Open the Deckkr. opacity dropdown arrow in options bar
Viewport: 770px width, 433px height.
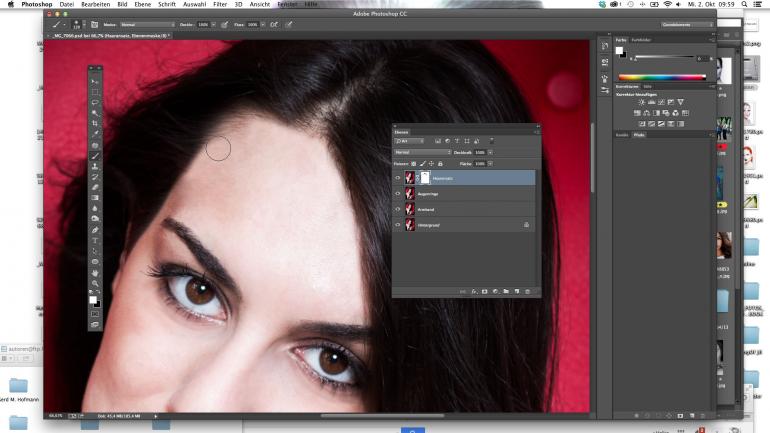(214, 25)
